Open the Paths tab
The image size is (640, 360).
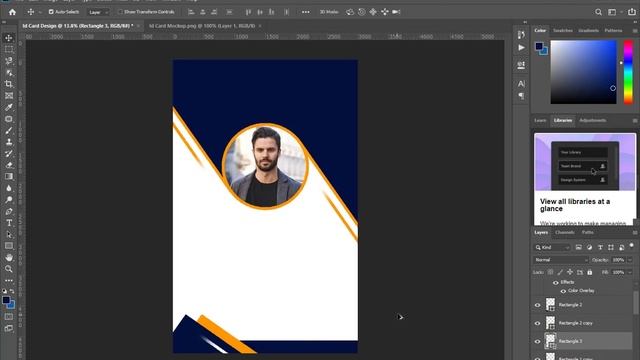tap(587, 233)
